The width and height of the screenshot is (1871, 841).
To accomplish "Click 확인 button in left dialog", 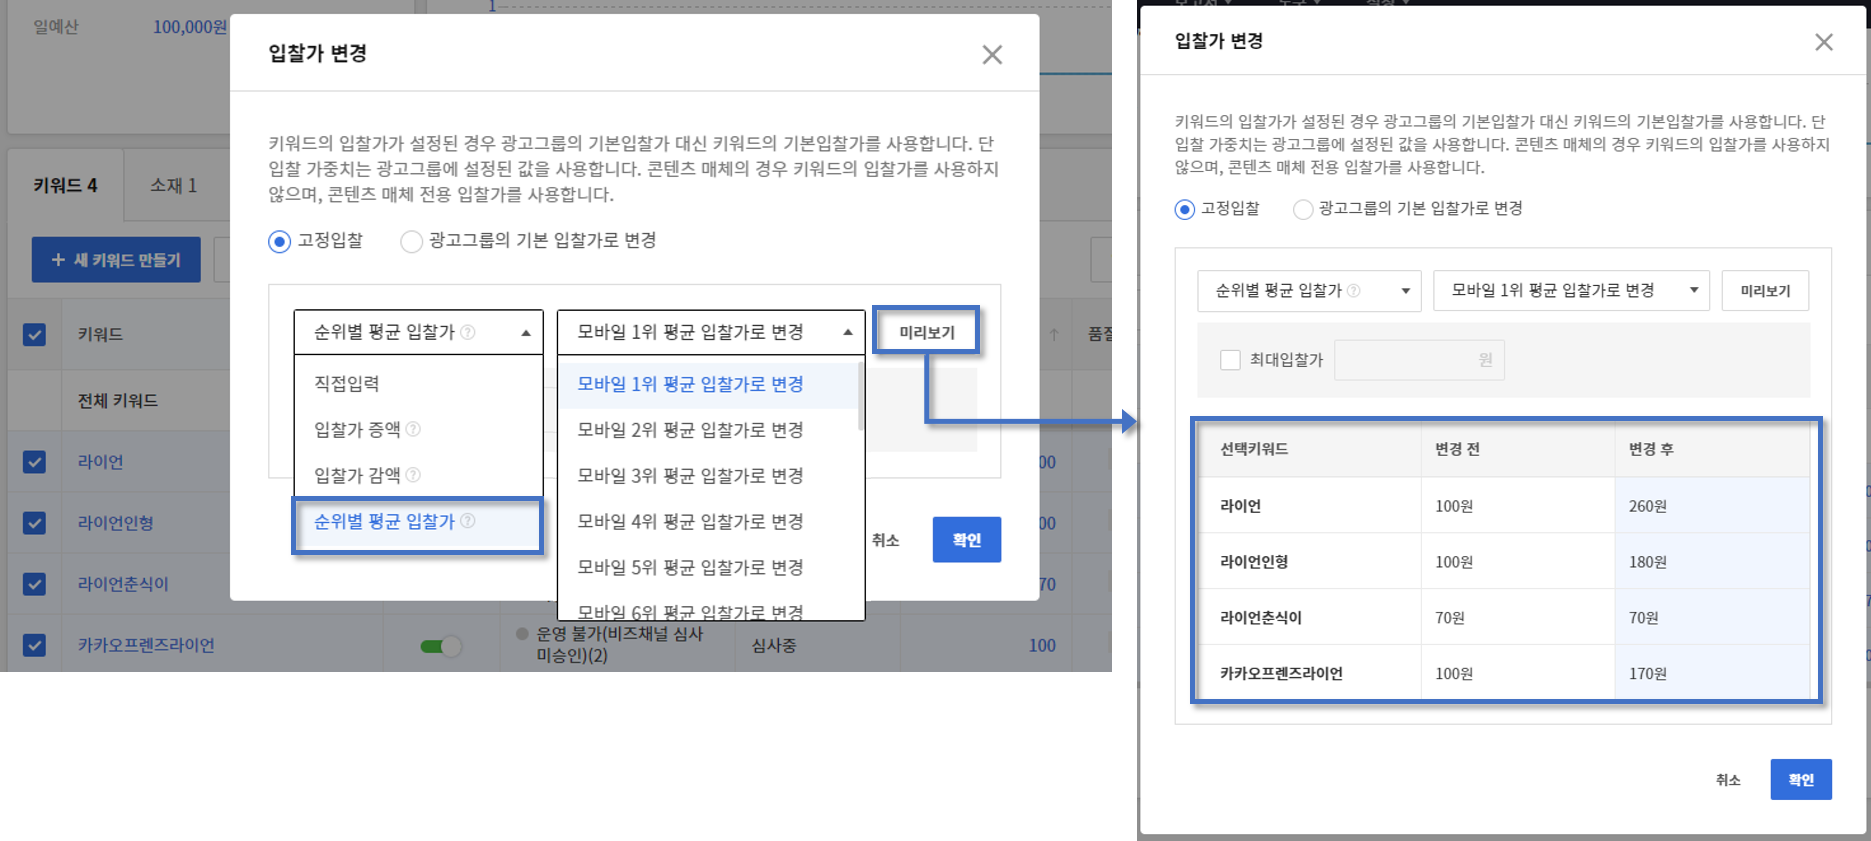I will tap(966, 540).
